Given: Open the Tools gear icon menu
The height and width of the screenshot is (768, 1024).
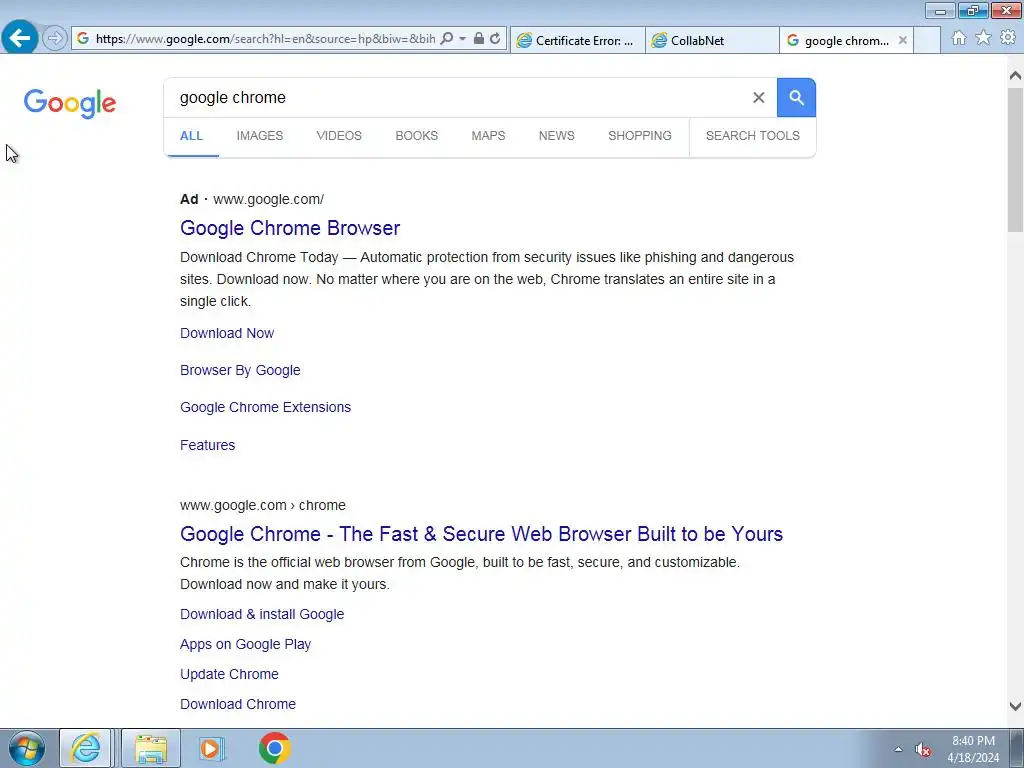Looking at the screenshot, I should (x=1008, y=38).
